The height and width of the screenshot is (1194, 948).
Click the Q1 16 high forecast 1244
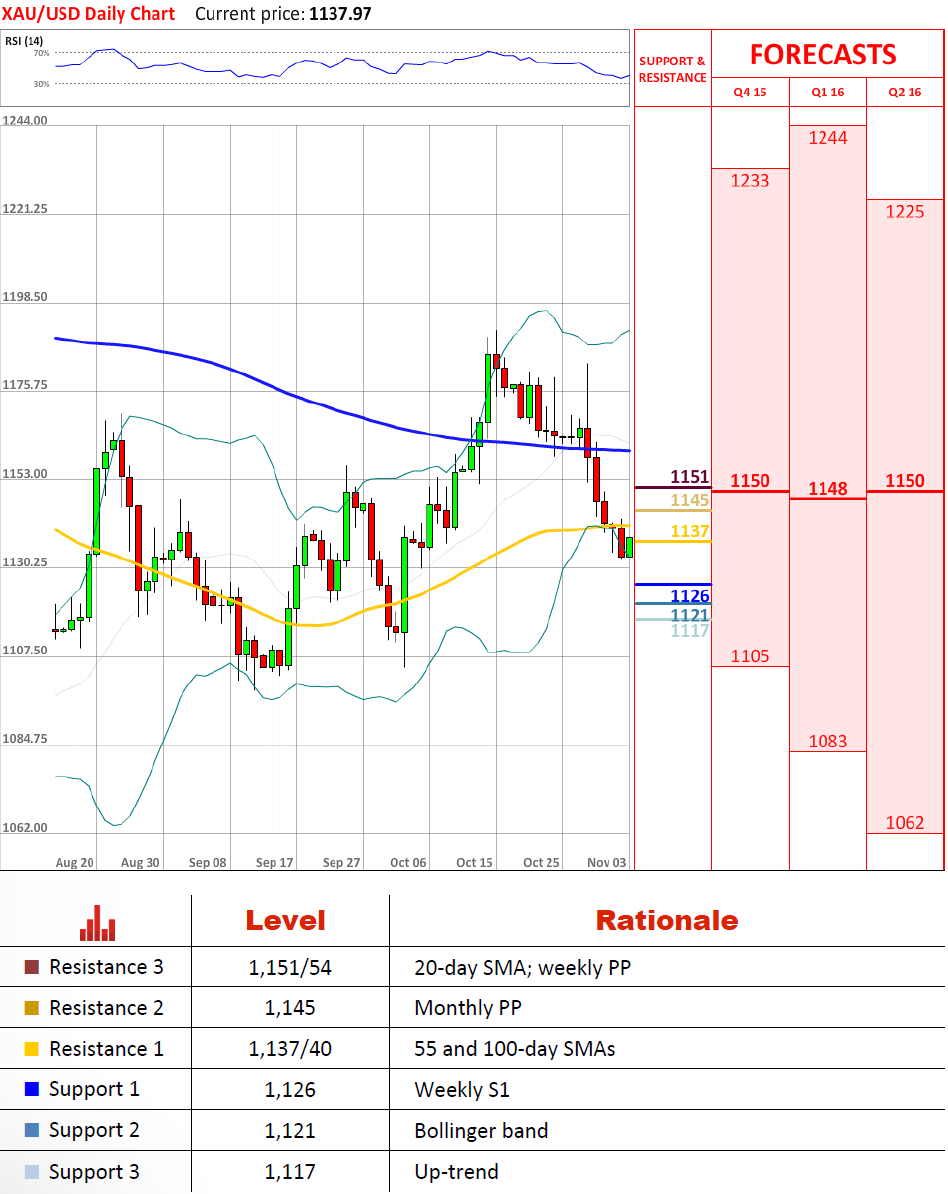coord(828,139)
